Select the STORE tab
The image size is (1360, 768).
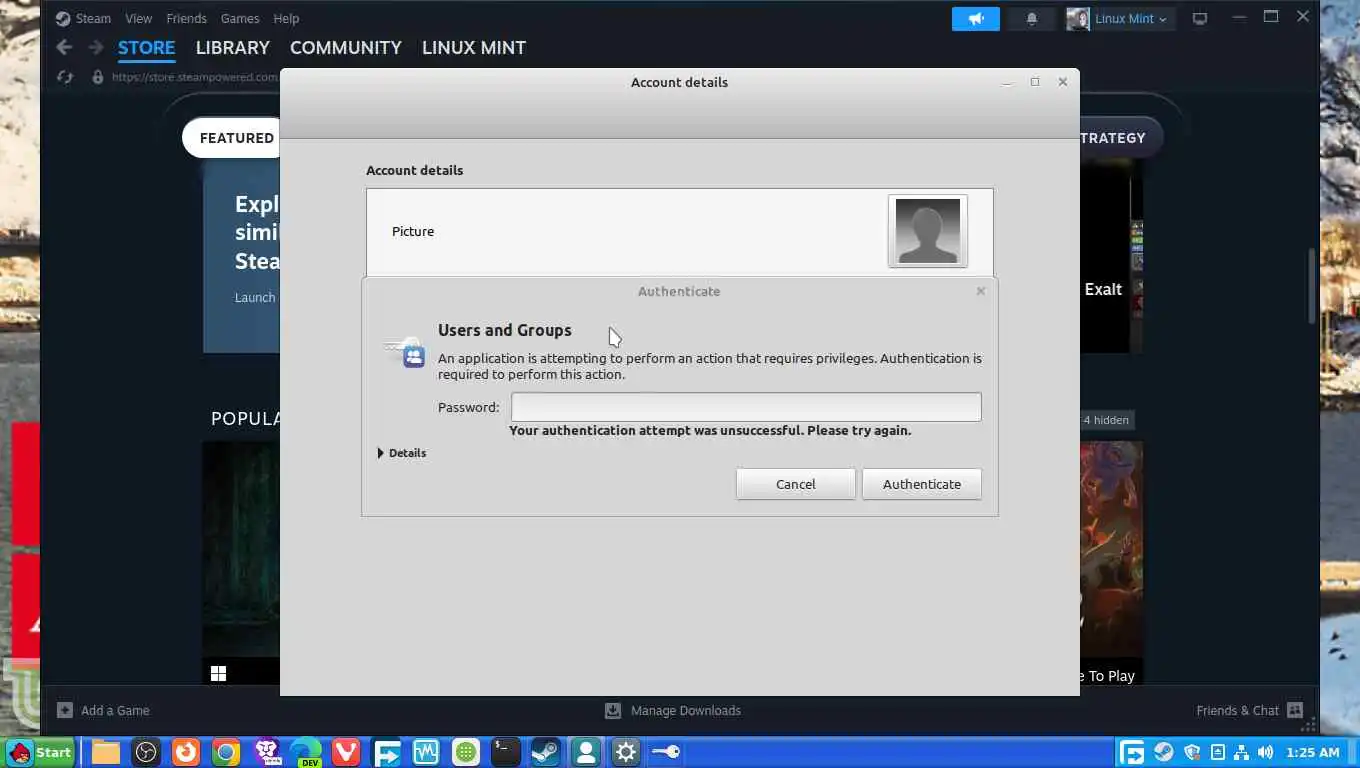click(x=147, y=48)
